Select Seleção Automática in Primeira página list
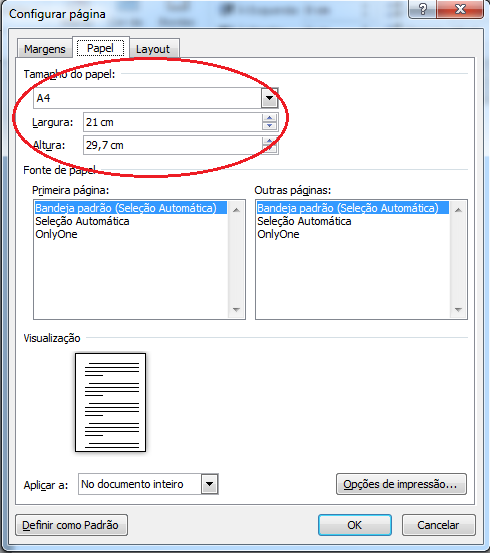The image size is (490, 553). (130, 221)
